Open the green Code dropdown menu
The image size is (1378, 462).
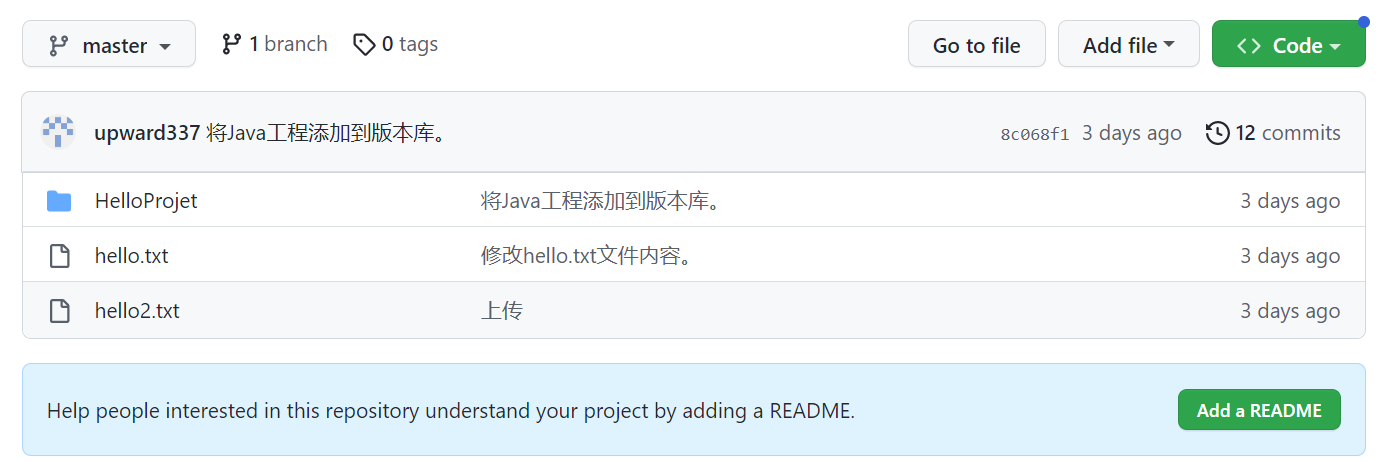1288,45
